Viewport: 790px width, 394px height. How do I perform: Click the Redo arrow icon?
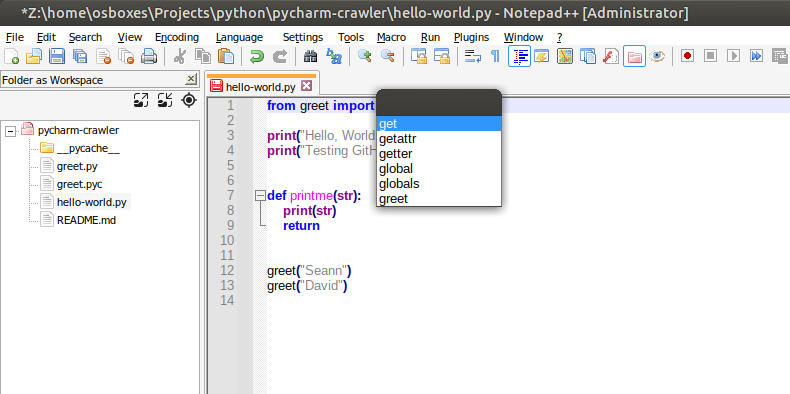[280, 56]
